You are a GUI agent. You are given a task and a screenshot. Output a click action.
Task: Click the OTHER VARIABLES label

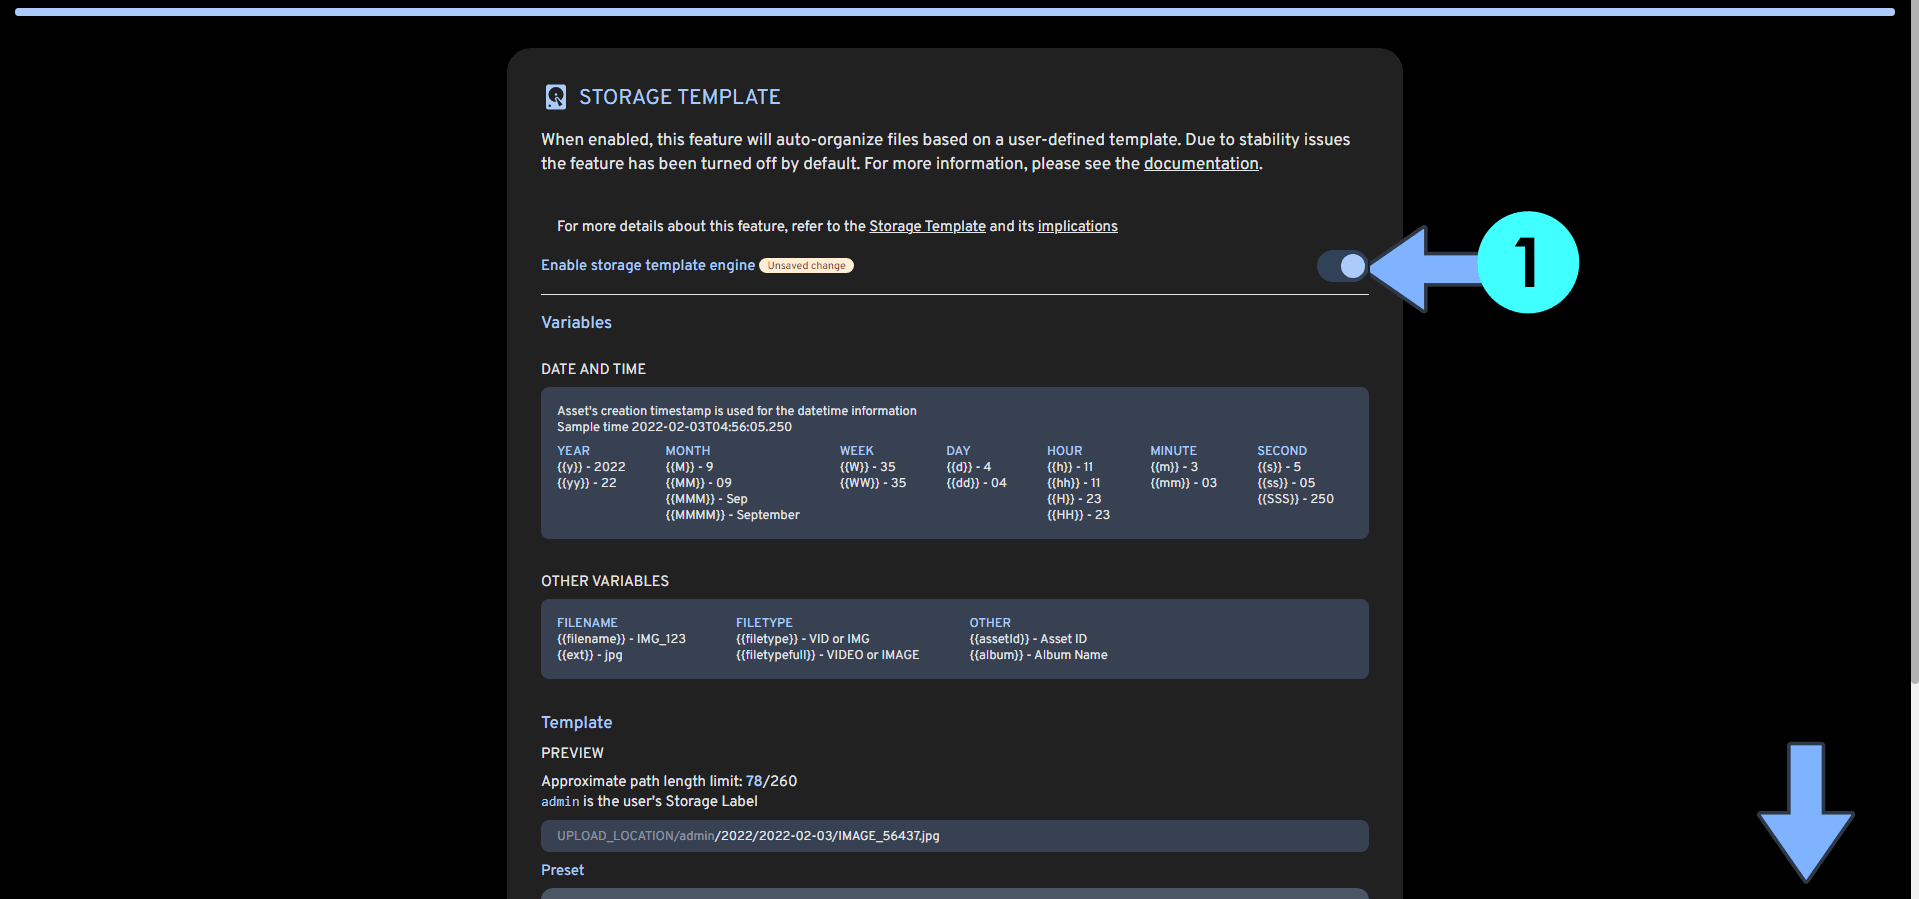[x=605, y=581]
